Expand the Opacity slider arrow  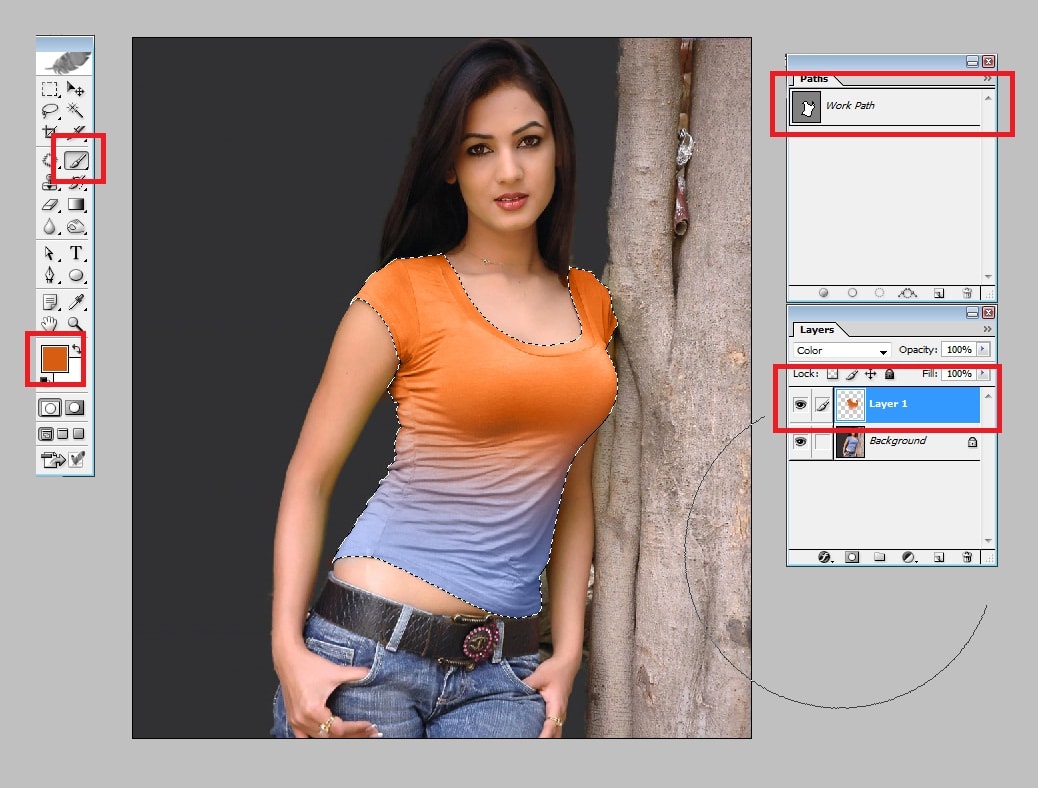coord(983,350)
